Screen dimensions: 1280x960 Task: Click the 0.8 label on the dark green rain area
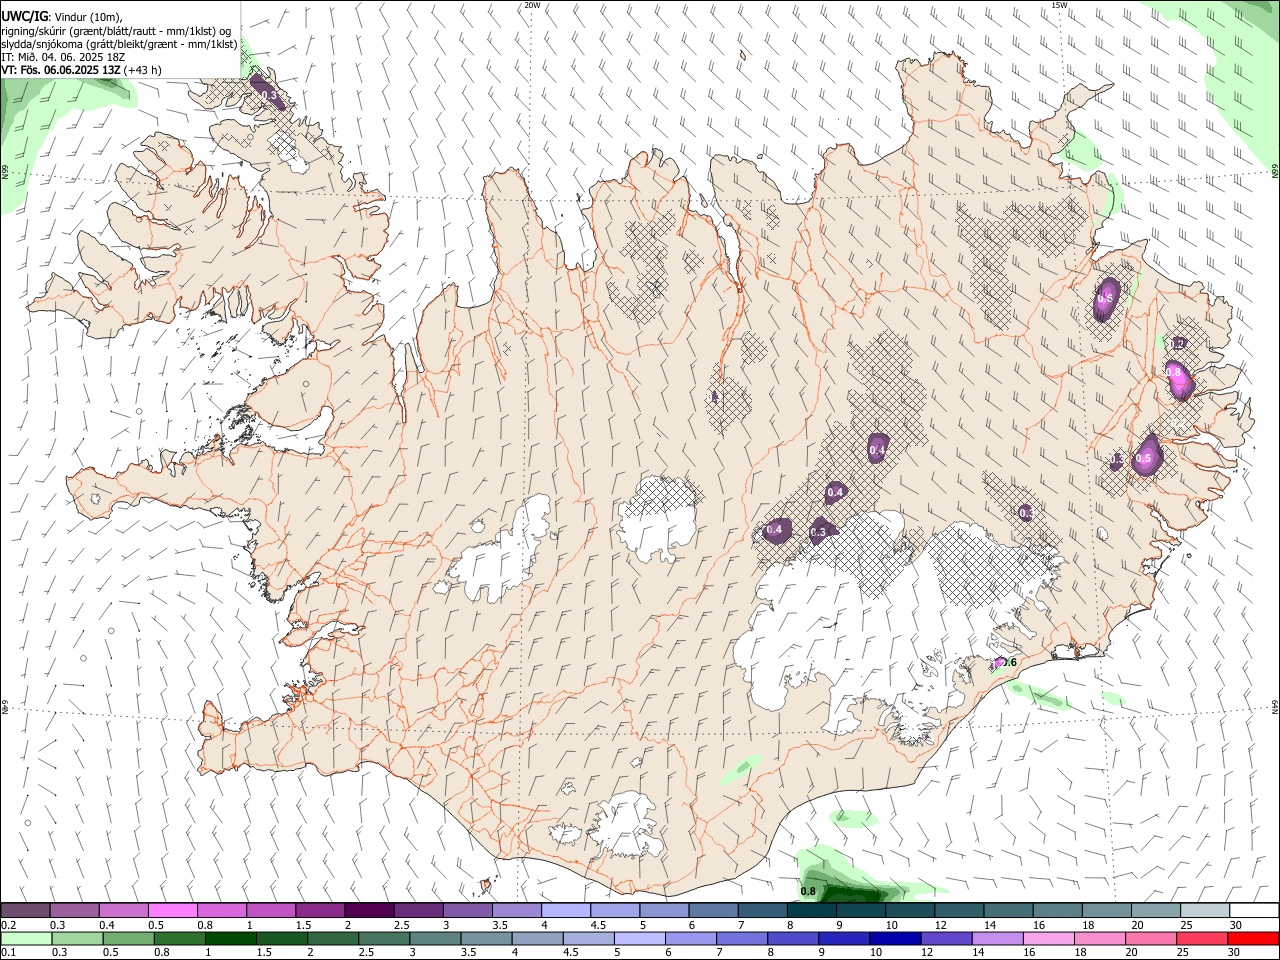[808, 891]
